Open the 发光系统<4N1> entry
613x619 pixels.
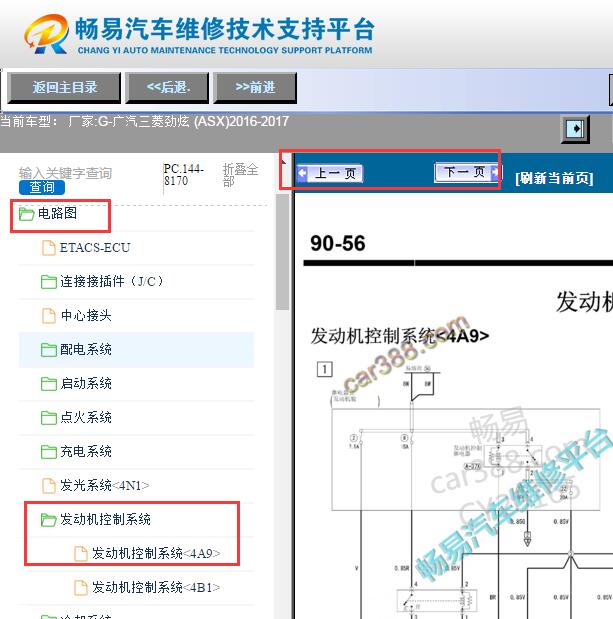tap(105, 485)
